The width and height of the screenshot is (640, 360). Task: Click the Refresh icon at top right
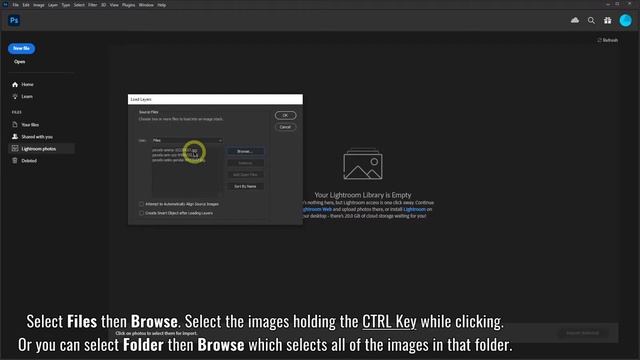pyautogui.click(x=599, y=40)
